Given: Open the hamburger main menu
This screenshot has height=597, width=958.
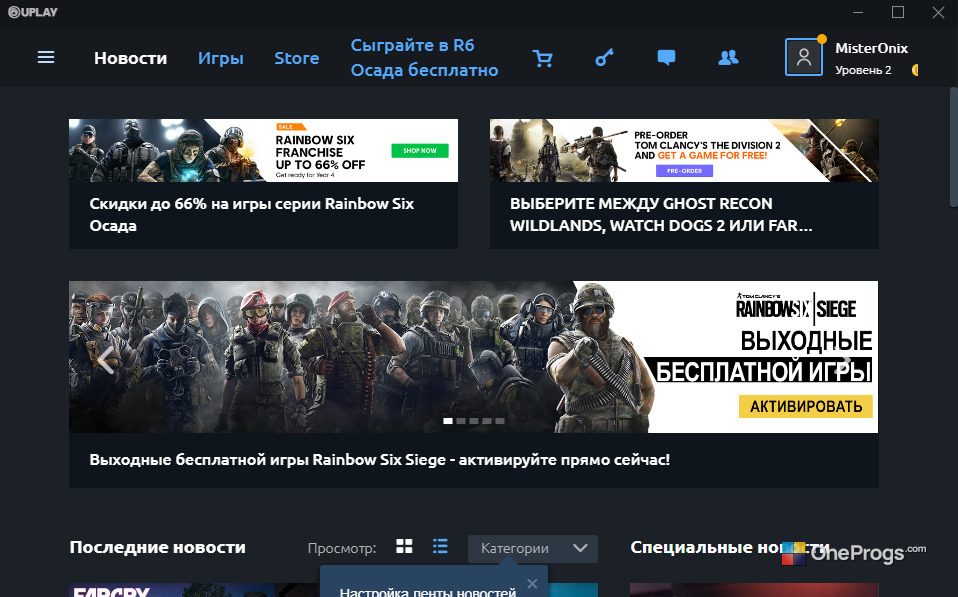Looking at the screenshot, I should coord(46,57).
